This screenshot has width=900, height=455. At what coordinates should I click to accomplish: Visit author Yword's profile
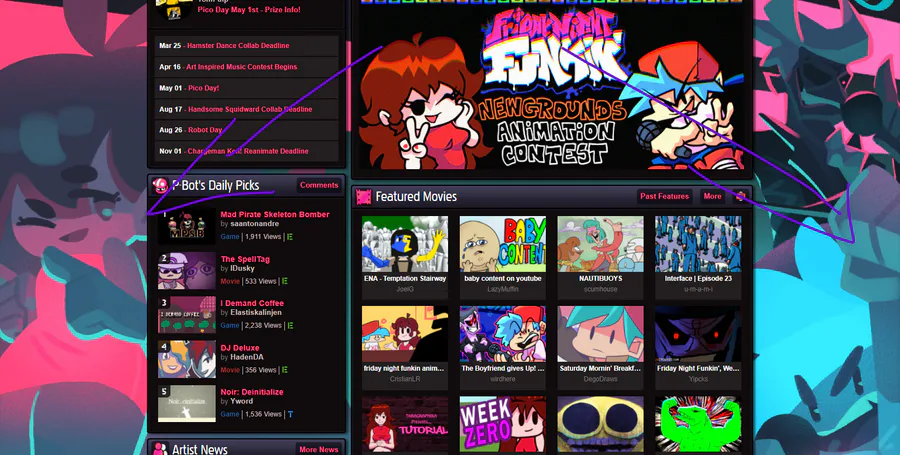click(241, 401)
